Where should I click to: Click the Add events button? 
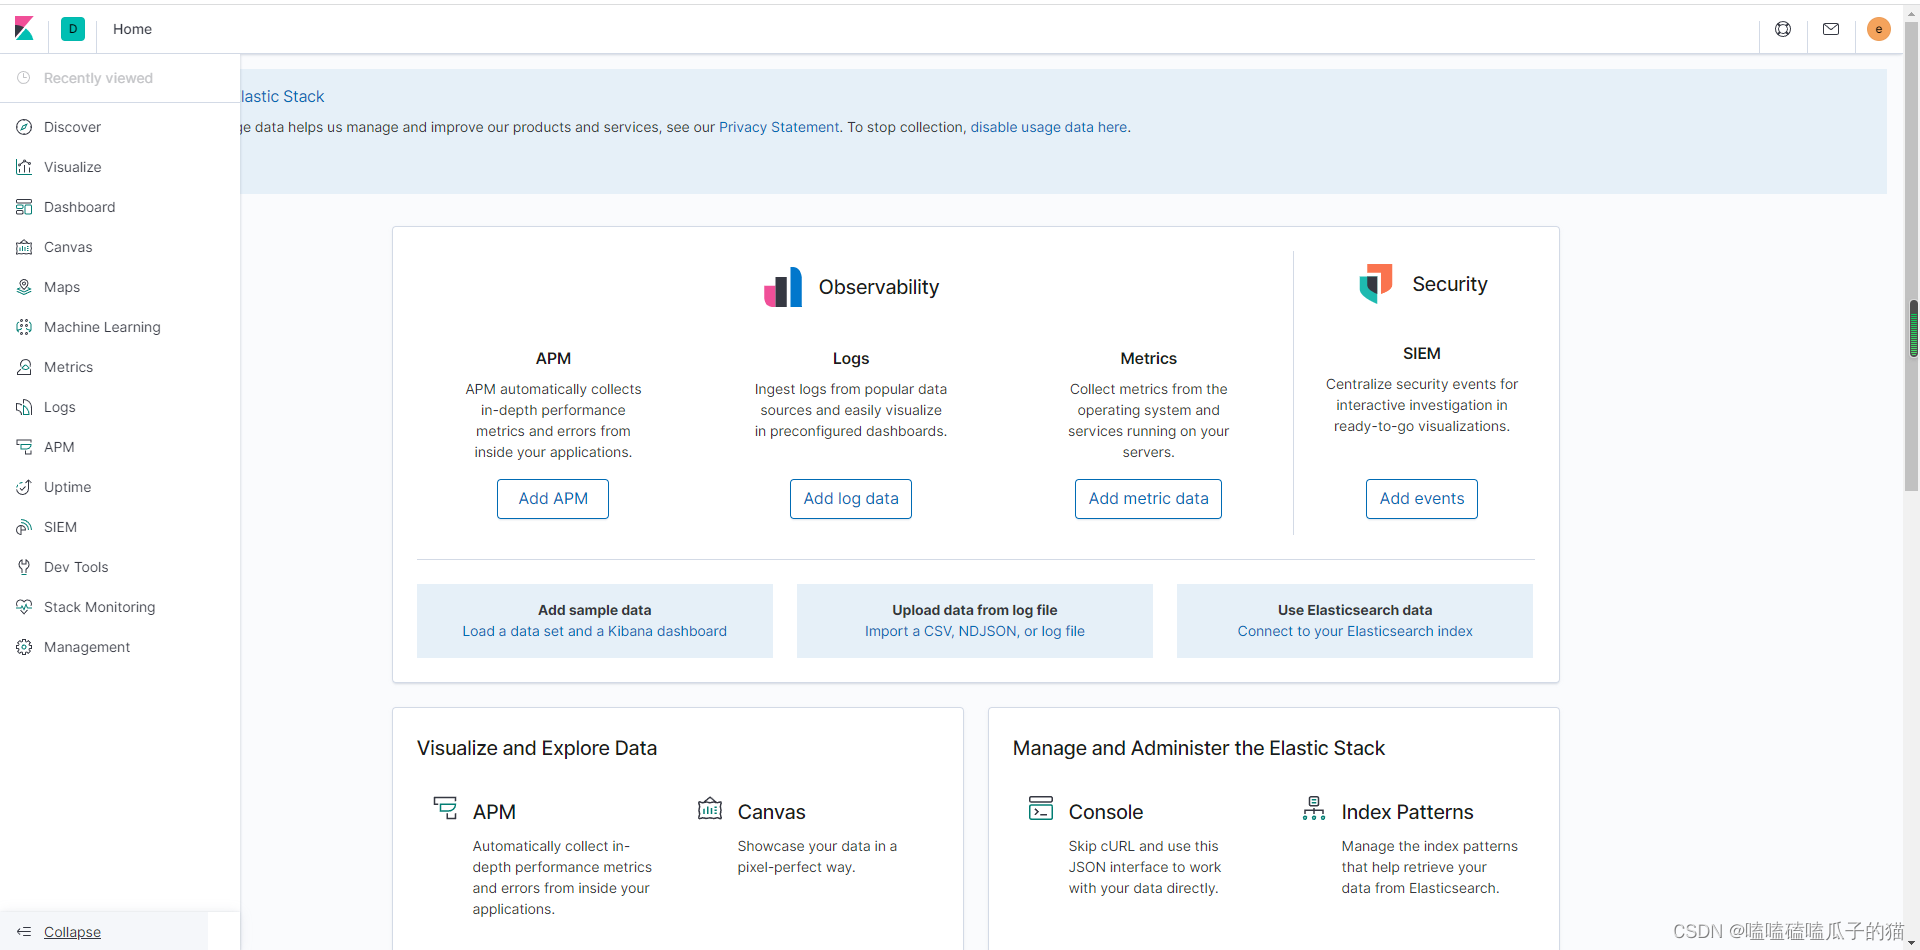point(1422,499)
